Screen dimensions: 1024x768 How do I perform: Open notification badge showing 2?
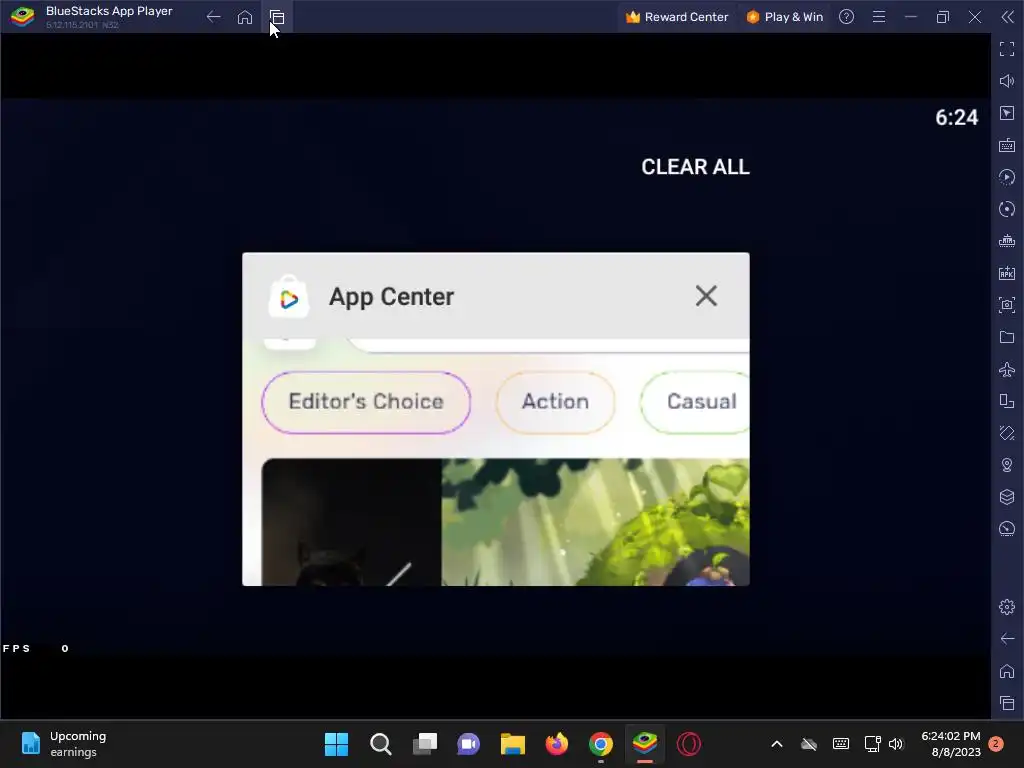pos(996,744)
